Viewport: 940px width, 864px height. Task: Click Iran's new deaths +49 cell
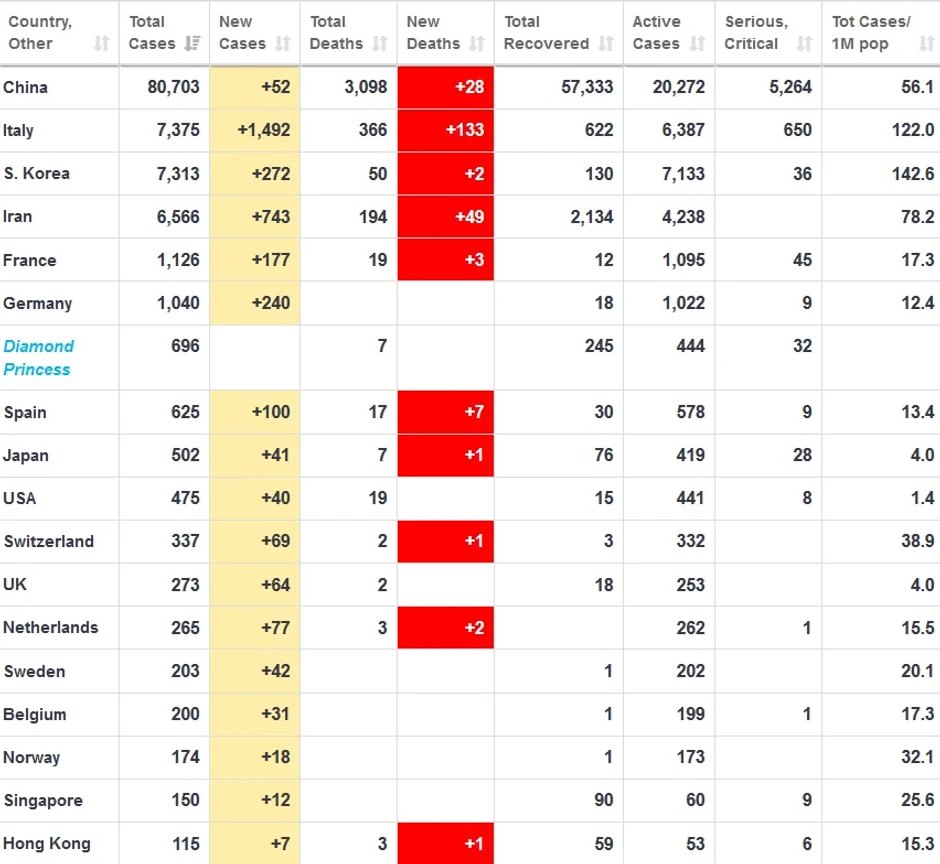(x=446, y=216)
